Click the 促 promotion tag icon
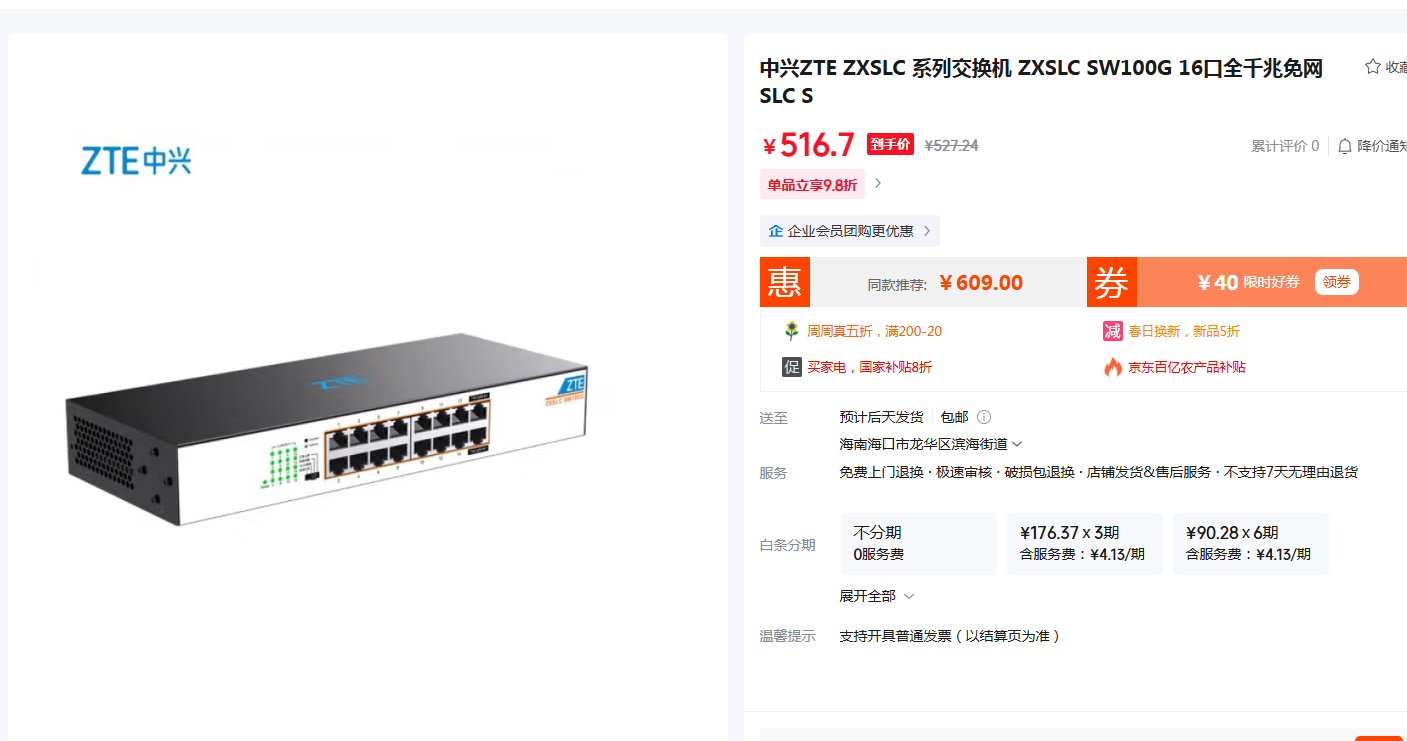This screenshot has width=1407, height=741. (x=792, y=367)
